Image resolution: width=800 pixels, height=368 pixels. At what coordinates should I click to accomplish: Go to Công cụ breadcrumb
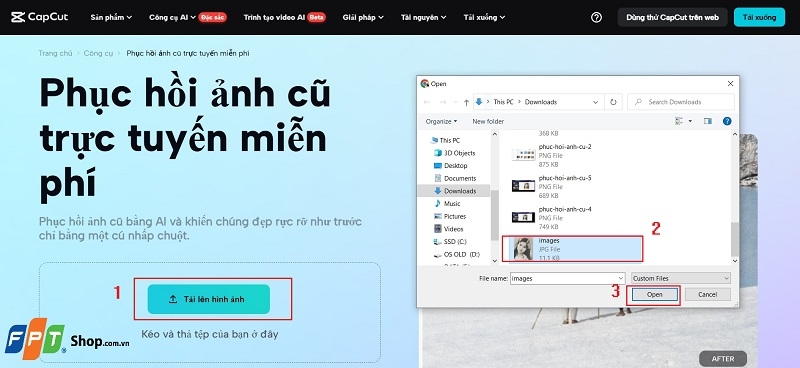pos(98,53)
